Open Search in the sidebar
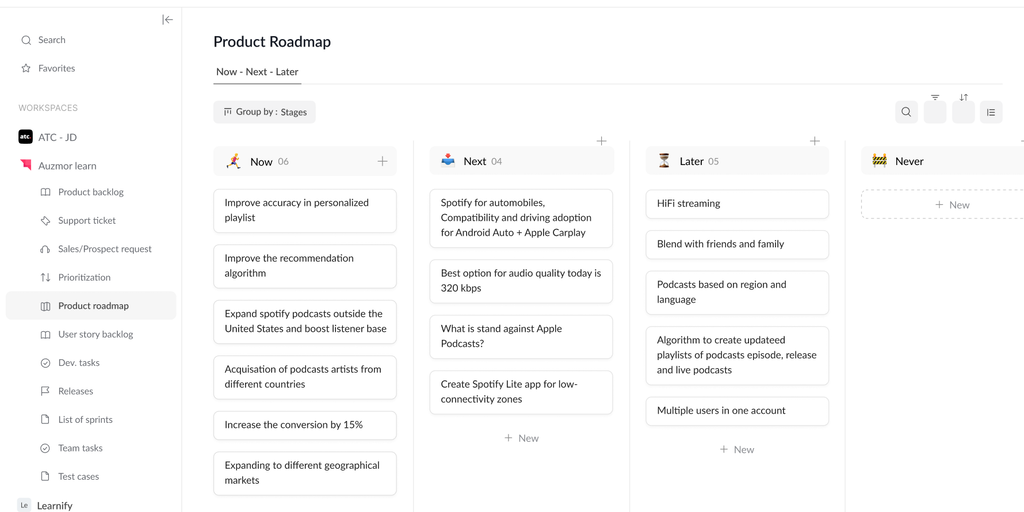The image size is (1024, 512). coord(43,40)
